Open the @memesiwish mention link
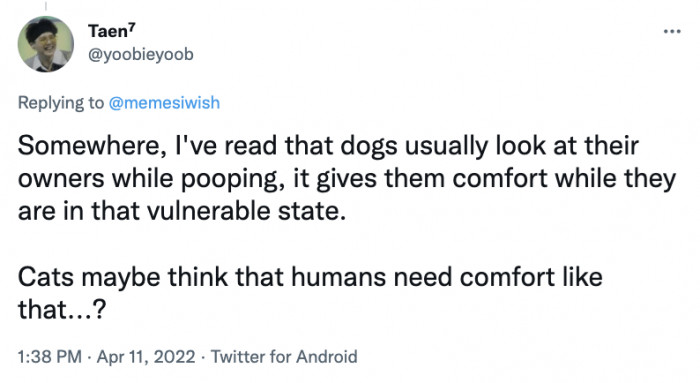 [164, 103]
